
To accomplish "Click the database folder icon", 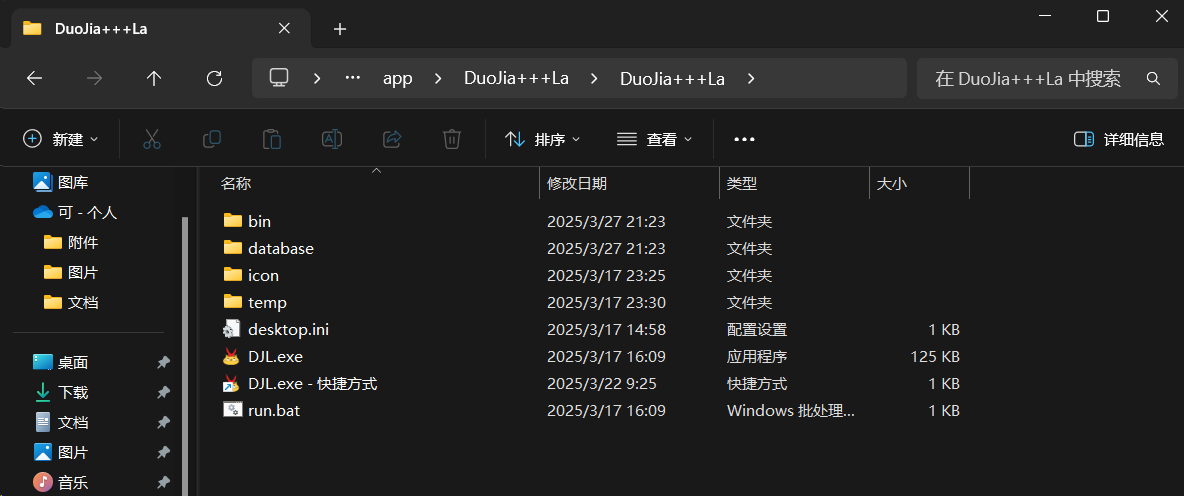I will pos(233,248).
